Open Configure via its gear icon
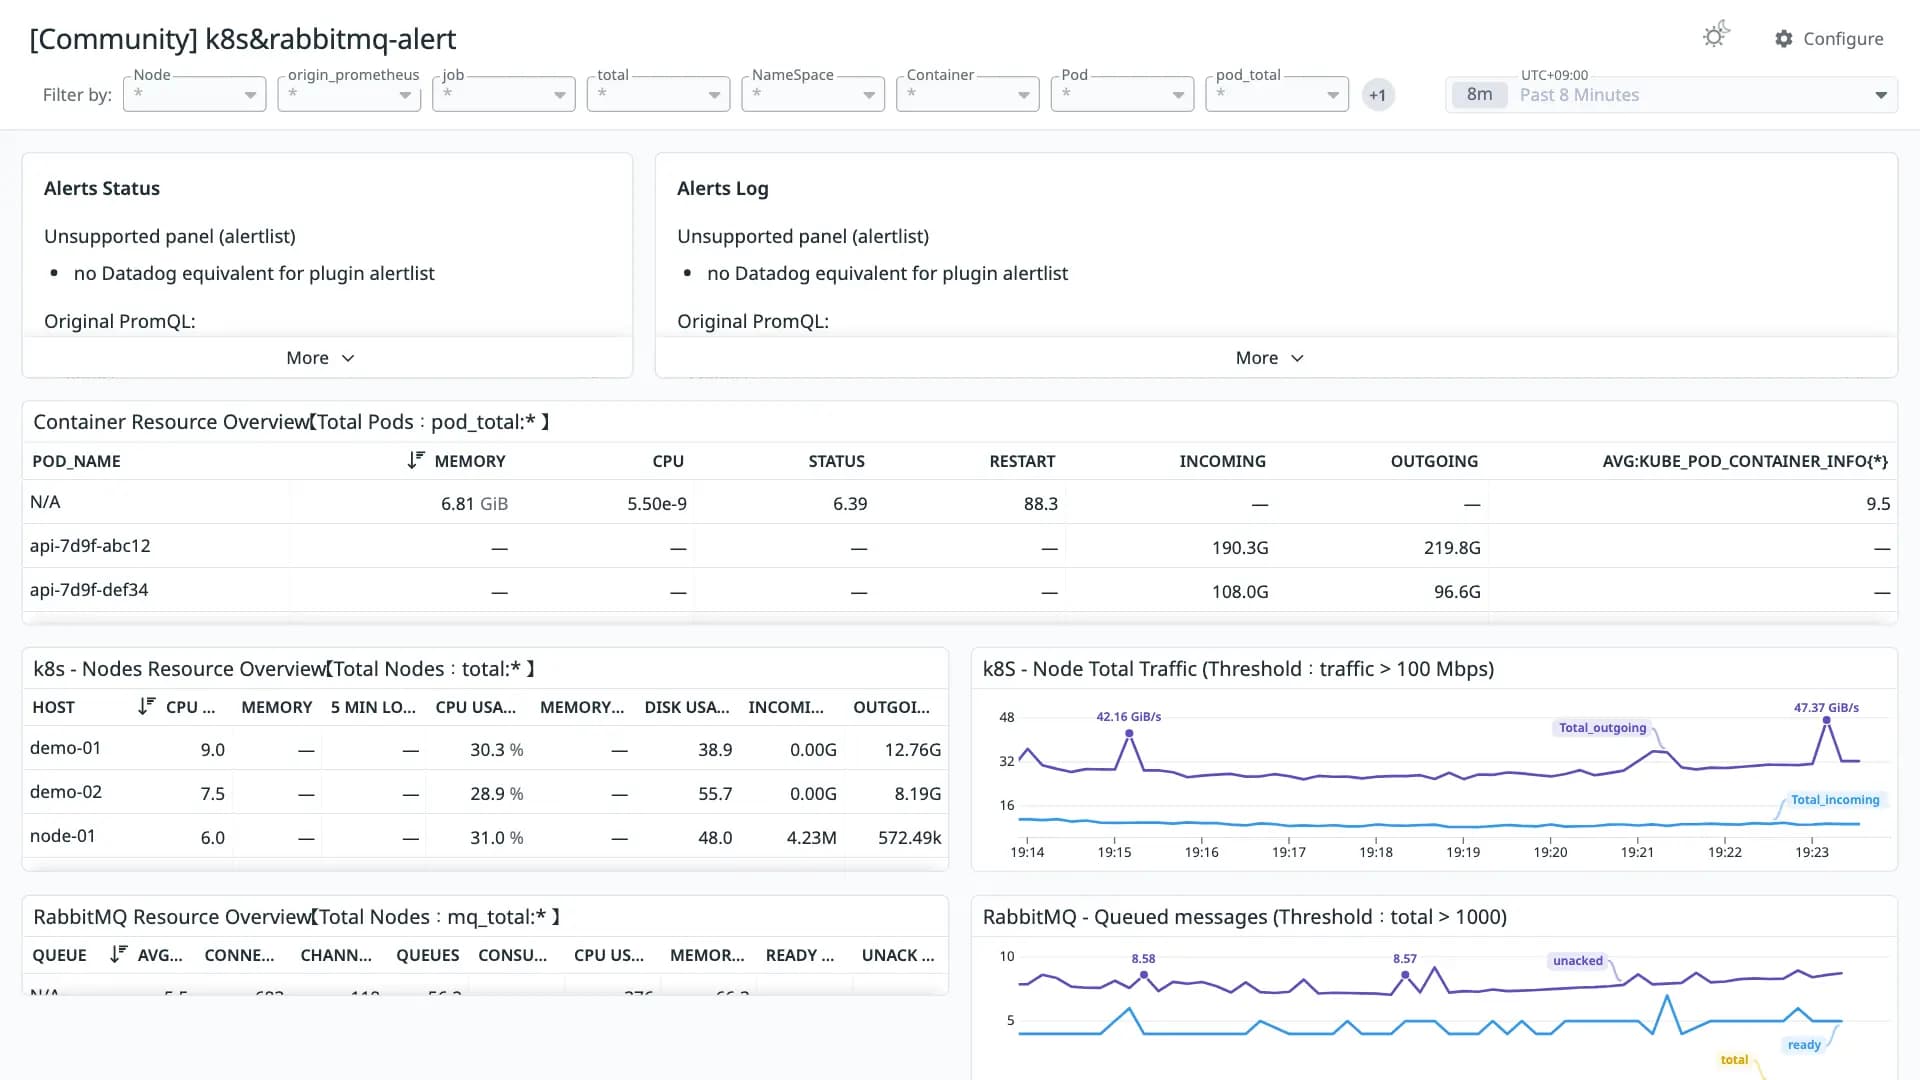The height and width of the screenshot is (1080, 1920). click(x=1784, y=39)
